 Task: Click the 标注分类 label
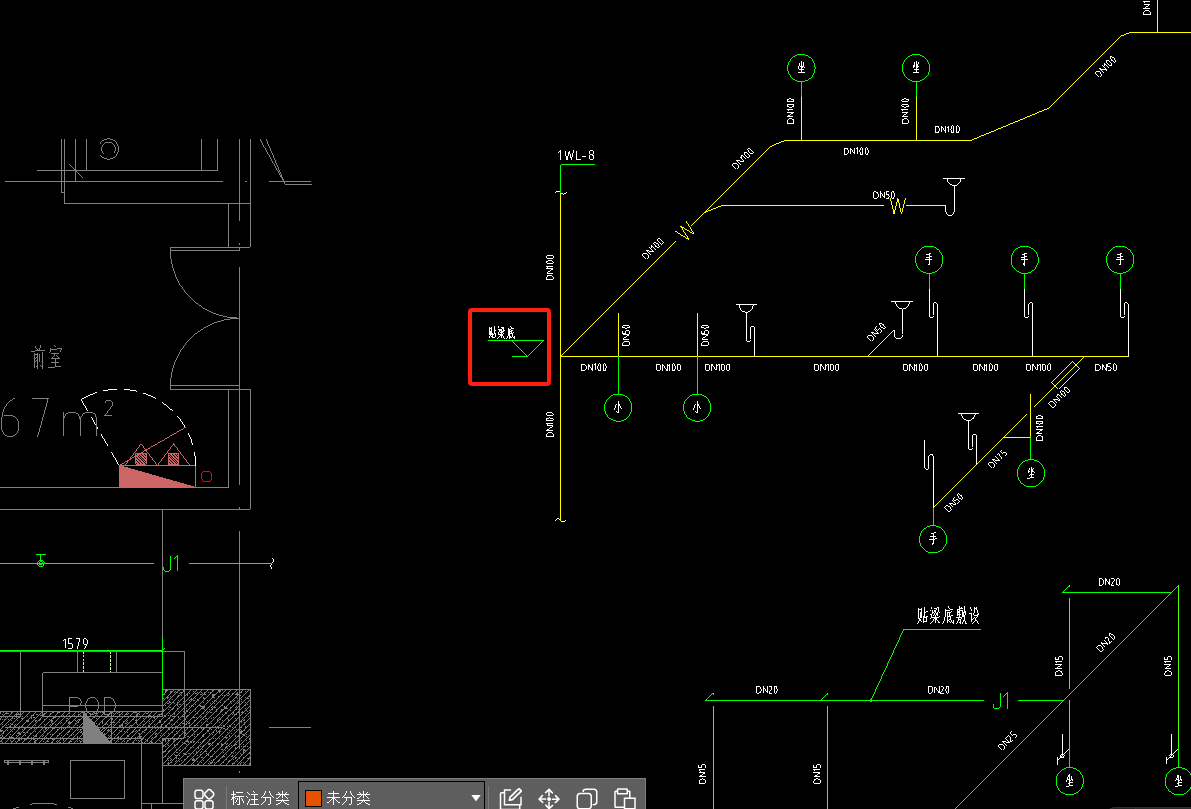[260, 798]
